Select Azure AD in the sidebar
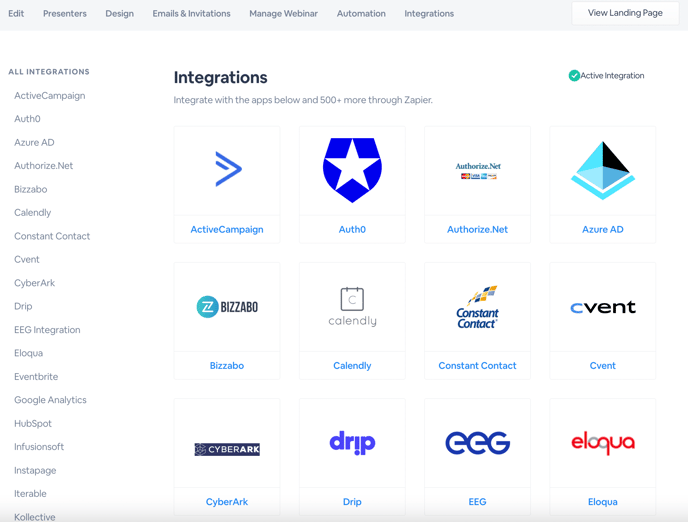Image resolution: width=688 pixels, height=522 pixels. [34, 143]
